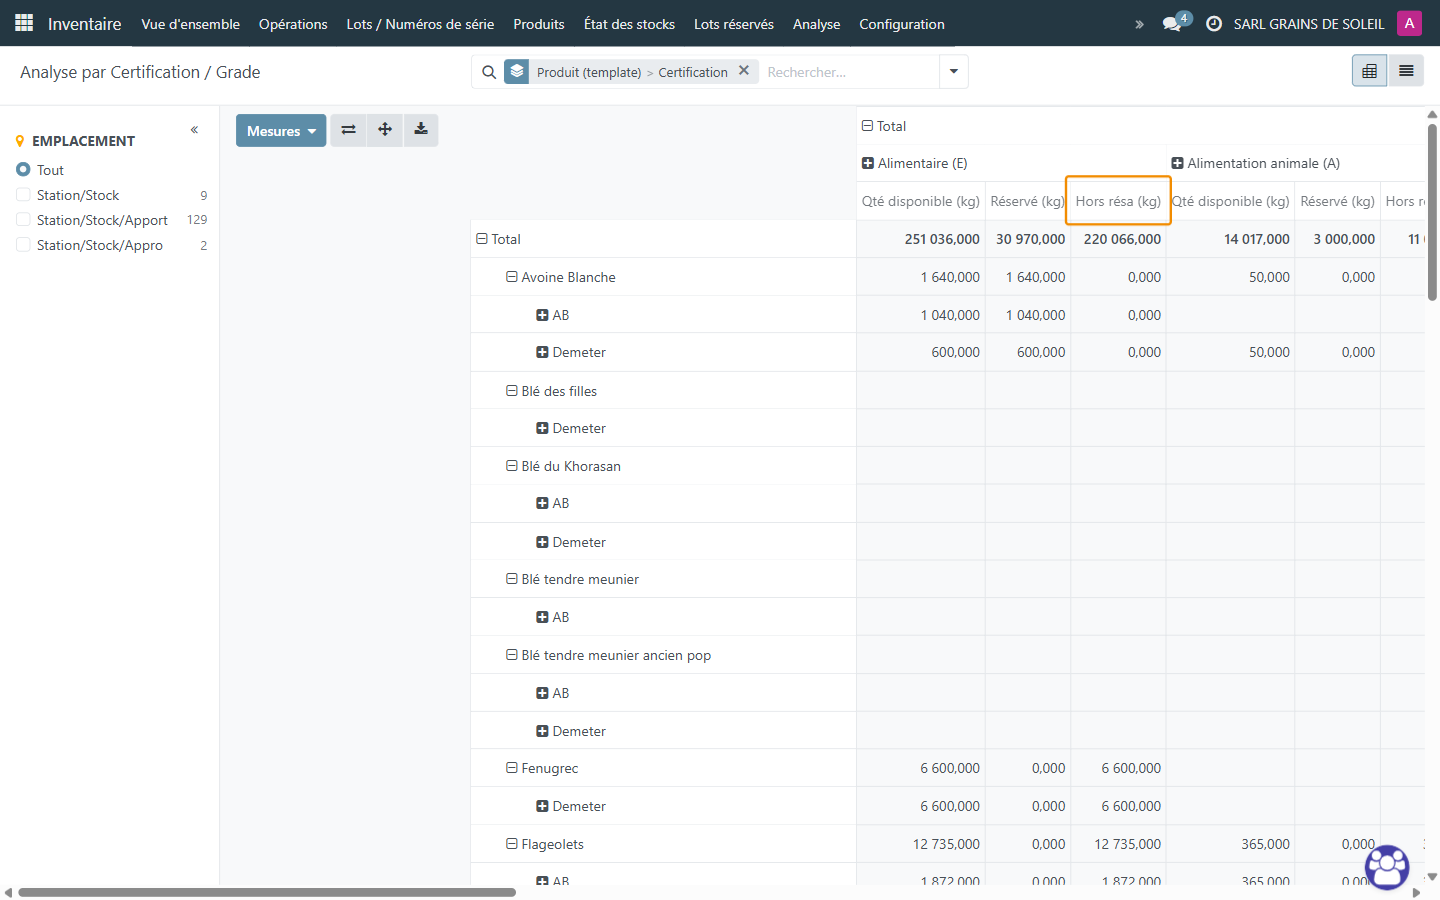Show more menu items with double chevron
This screenshot has width=1440, height=900.
tap(1139, 24)
